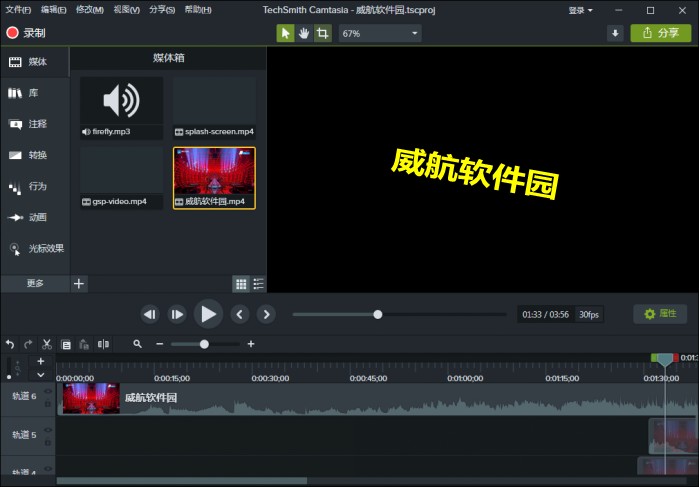Screen dimensions: 699x487
Task: Click the scissors cut icon
Action: click(47, 344)
